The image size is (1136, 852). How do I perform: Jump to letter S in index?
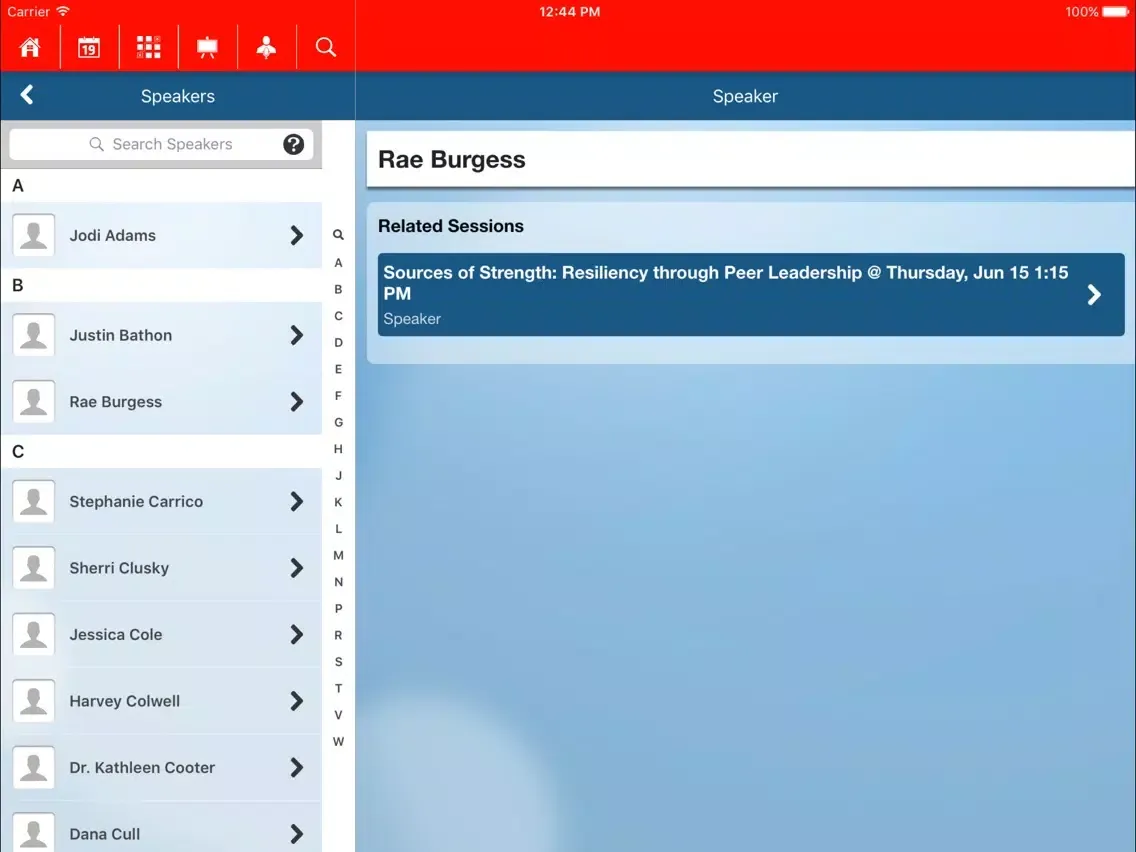pyautogui.click(x=338, y=661)
